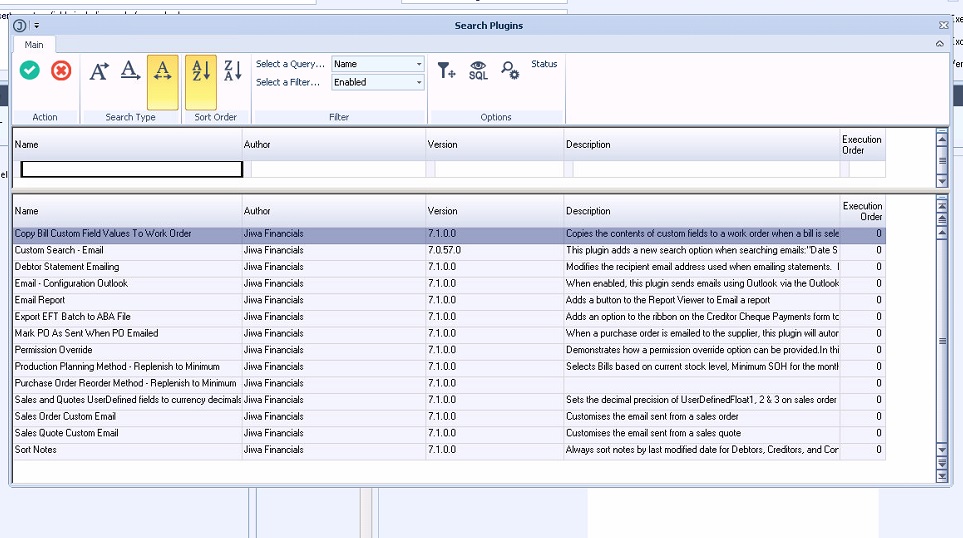Open the view SQL eye icon
Viewport: 963px width, 538px height.
(x=478, y=70)
